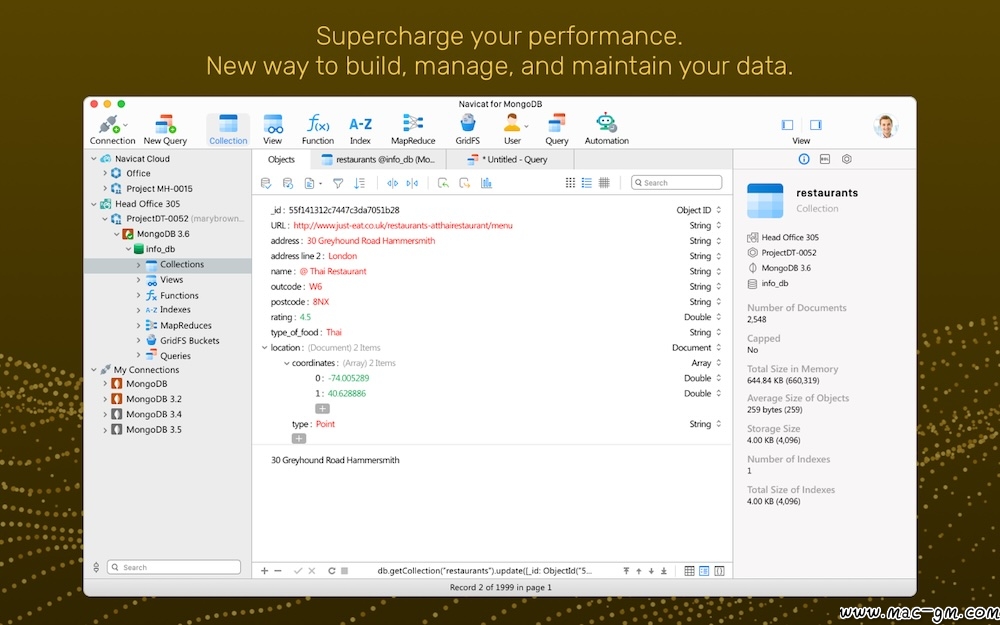
Task: Switch to the Untitled - Query tab
Action: [x=510, y=159]
